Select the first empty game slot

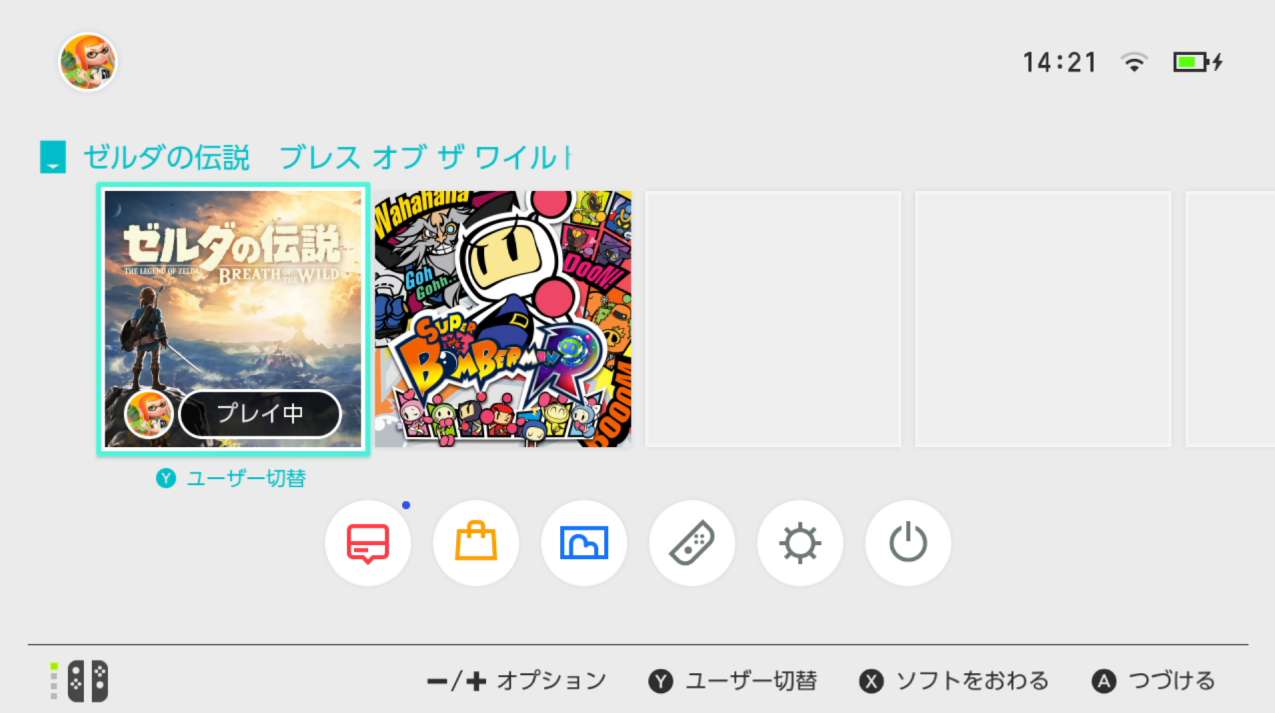point(773,319)
